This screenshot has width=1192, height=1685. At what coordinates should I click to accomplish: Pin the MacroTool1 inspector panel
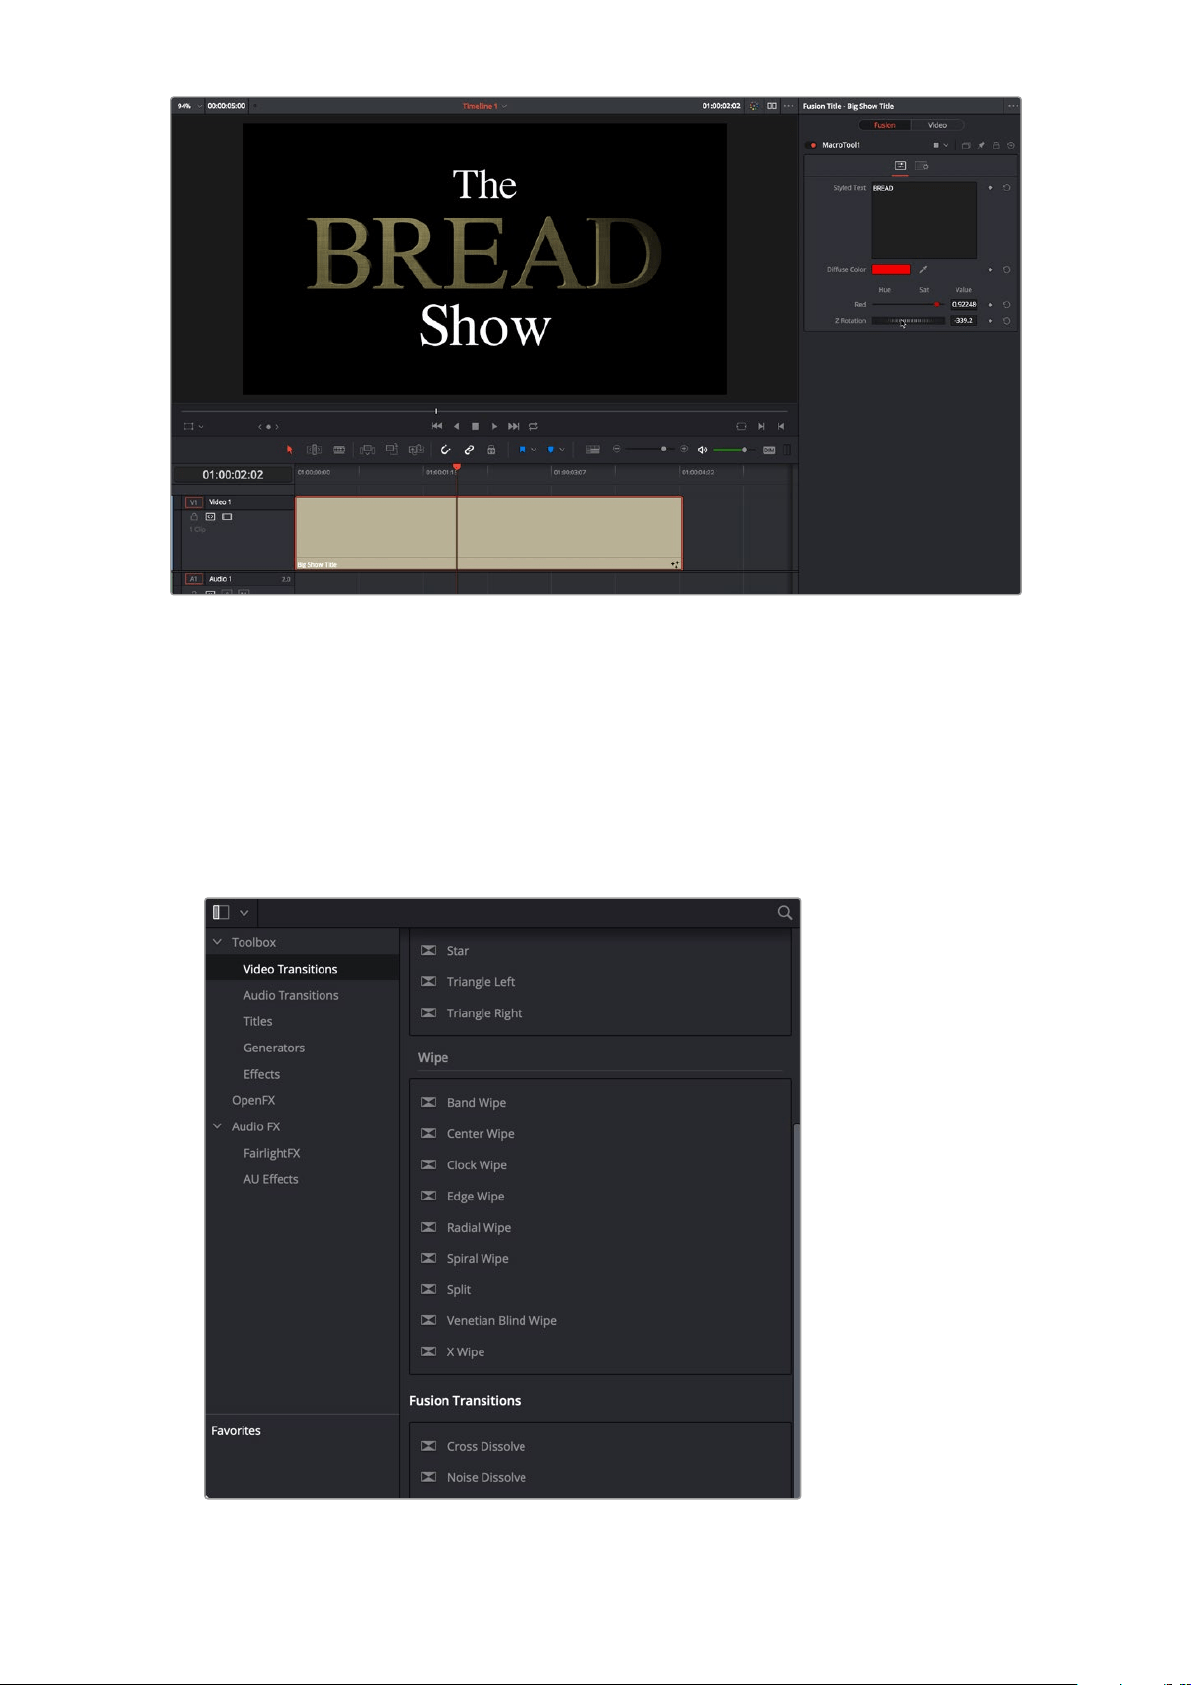click(x=981, y=145)
